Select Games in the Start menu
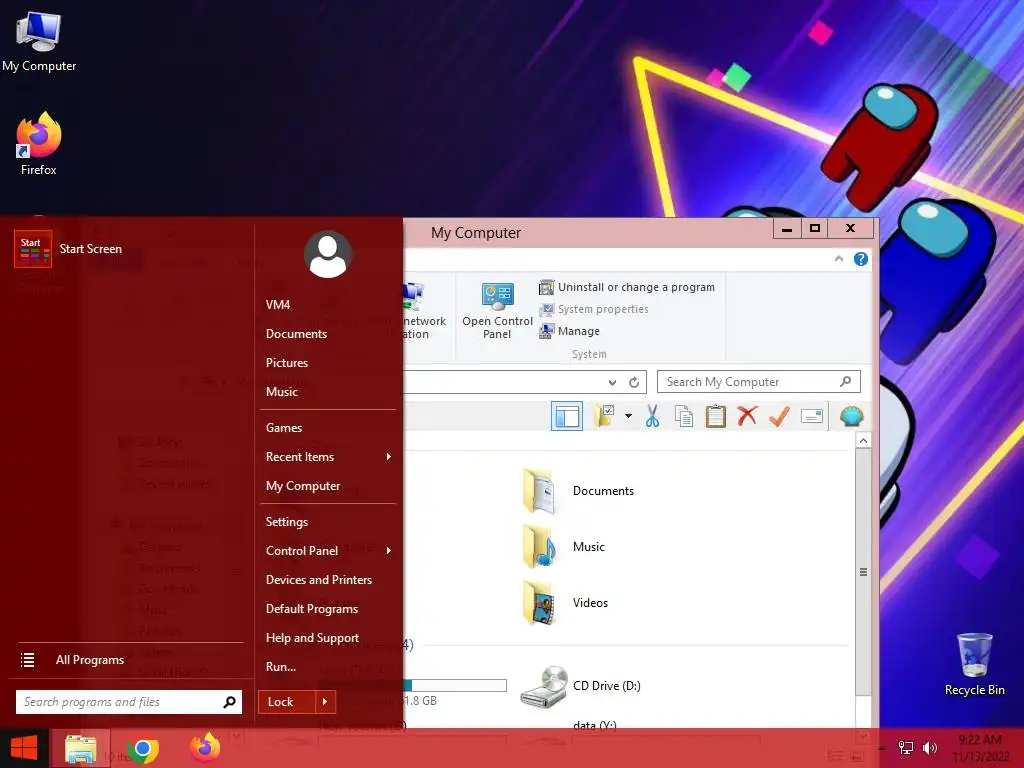This screenshot has width=1024, height=768. (x=283, y=428)
